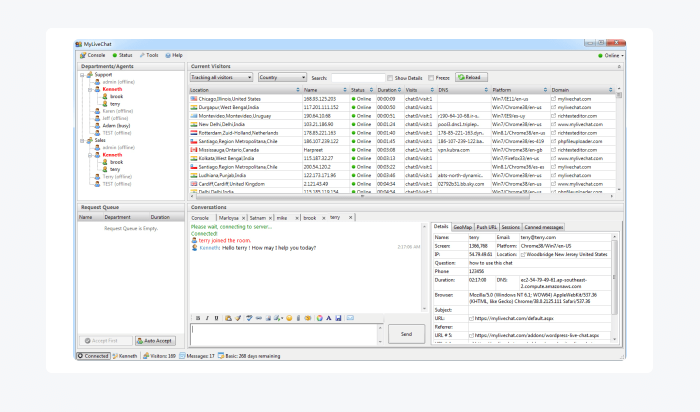700x412 pixels.
Task: Tick the Freeze checkbox
Action: 431,78
